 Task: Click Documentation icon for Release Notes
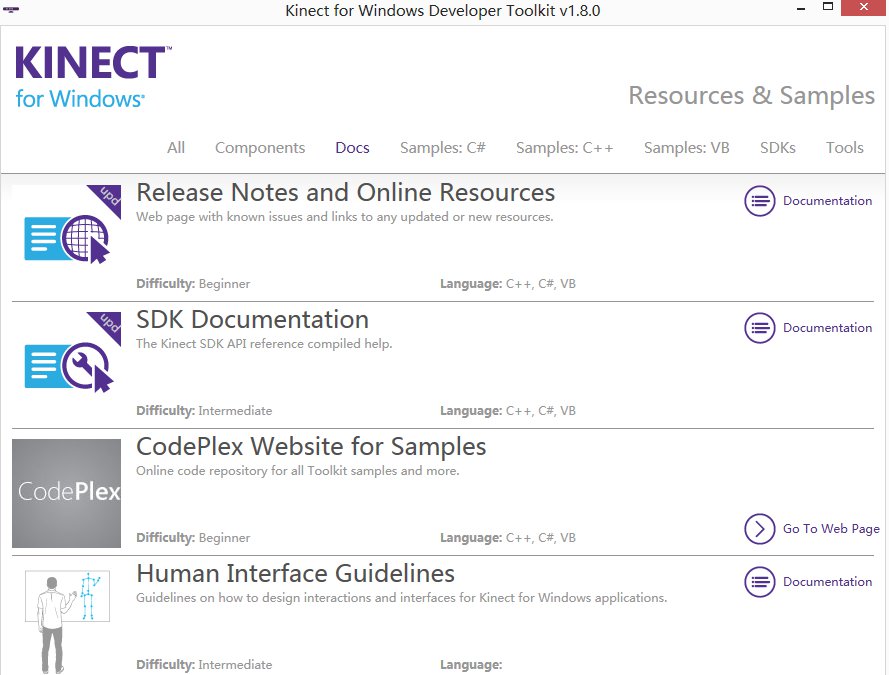tap(759, 201)
